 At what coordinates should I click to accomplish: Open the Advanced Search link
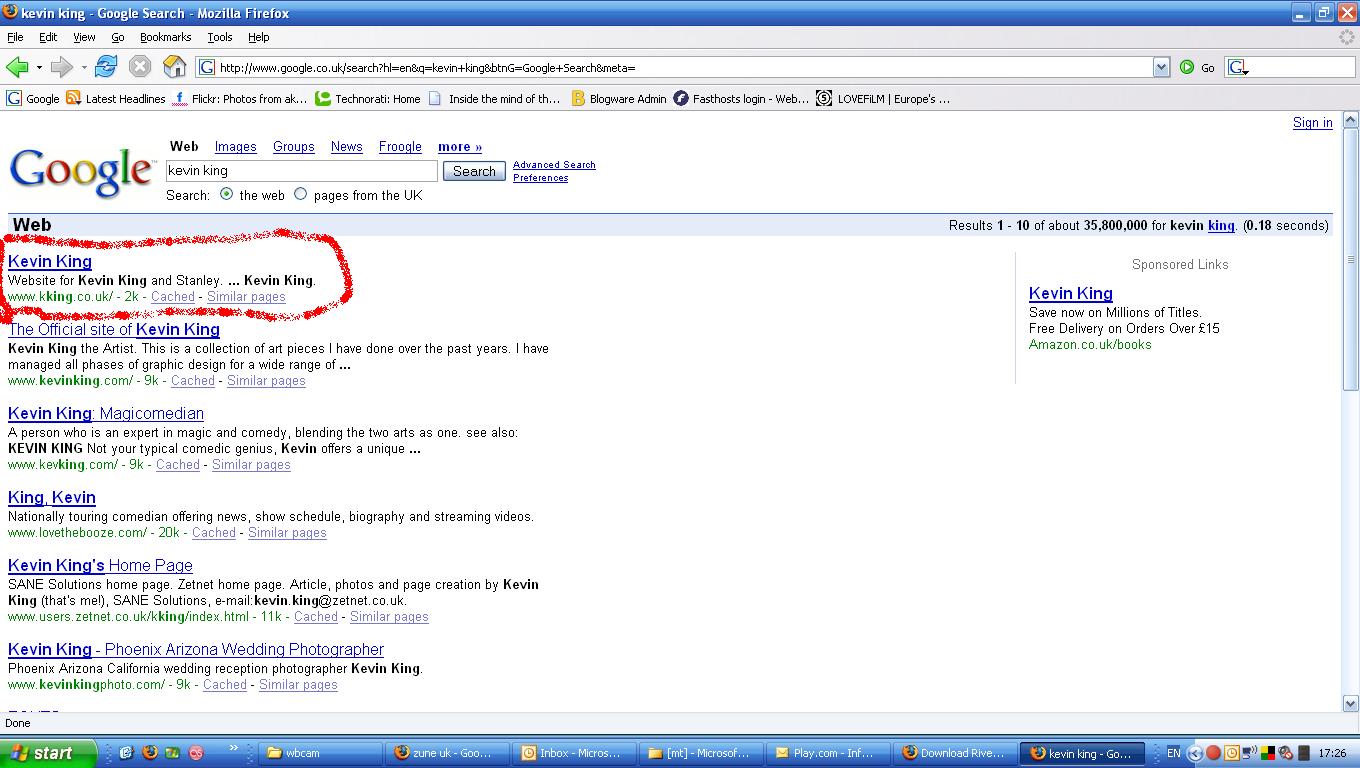point(554,165)
